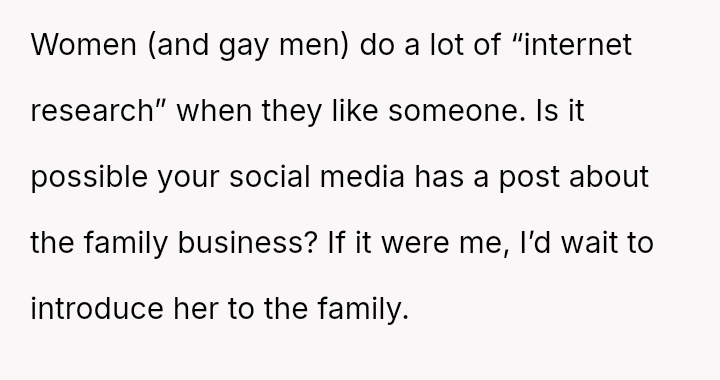The height and width of the screenshot is (380, 720).
Task: Click the word "like" in the second line
Action: pyautogui.click(x=355, y=112)
